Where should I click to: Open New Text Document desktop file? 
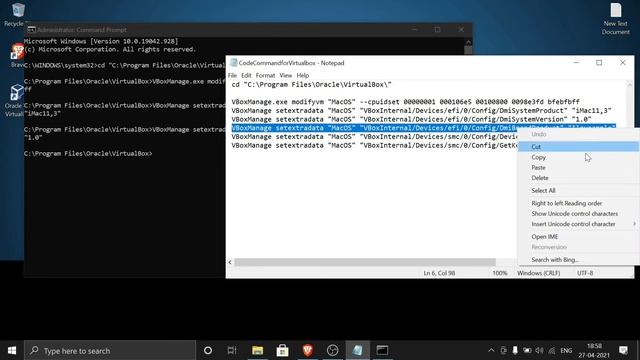click(616, 19)
